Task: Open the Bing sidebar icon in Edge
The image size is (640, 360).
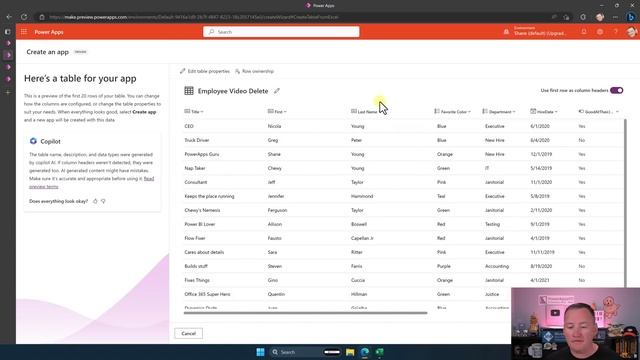Action: pyautogui.click(x=631, y=17)
